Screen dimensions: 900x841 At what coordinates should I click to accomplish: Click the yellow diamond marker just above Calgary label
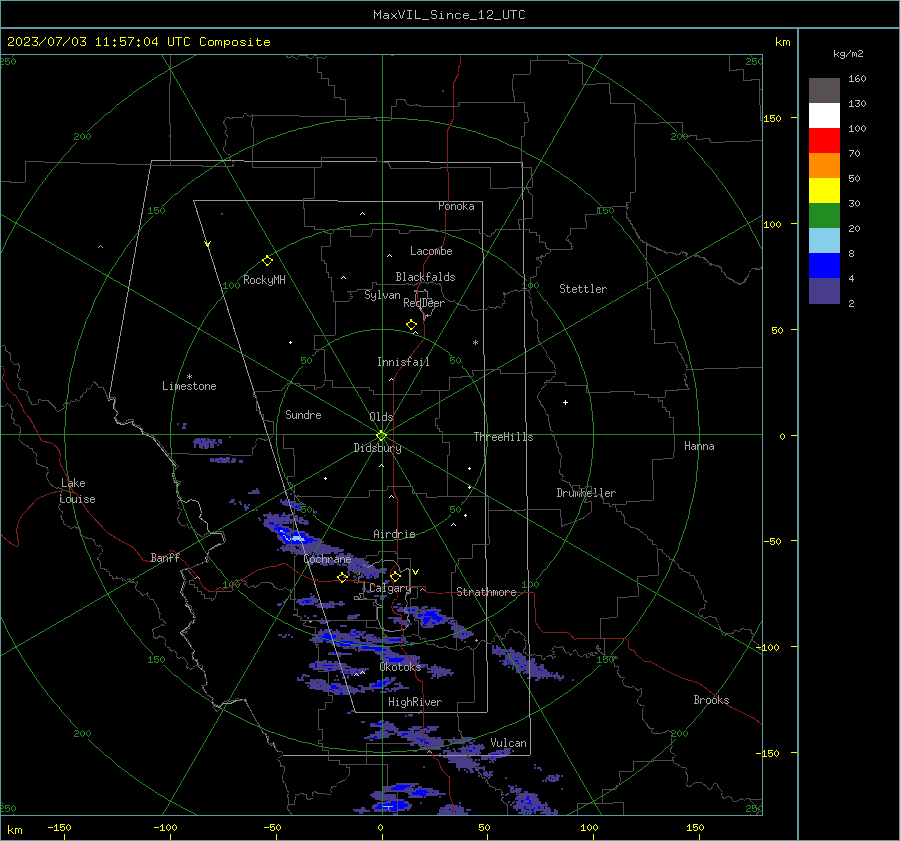395,576
